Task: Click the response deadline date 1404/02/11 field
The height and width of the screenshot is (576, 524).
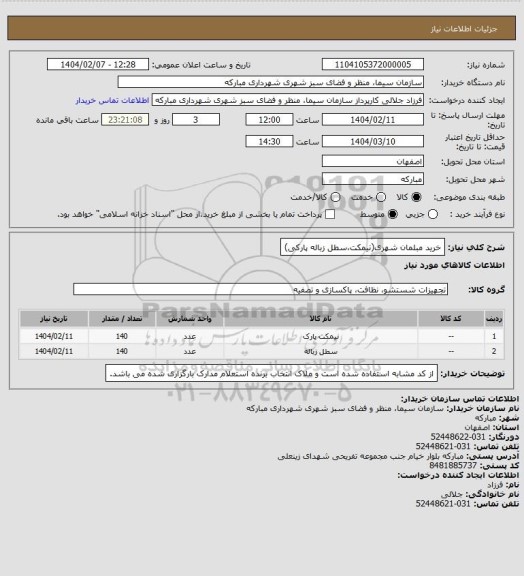Action: [373, 120]
